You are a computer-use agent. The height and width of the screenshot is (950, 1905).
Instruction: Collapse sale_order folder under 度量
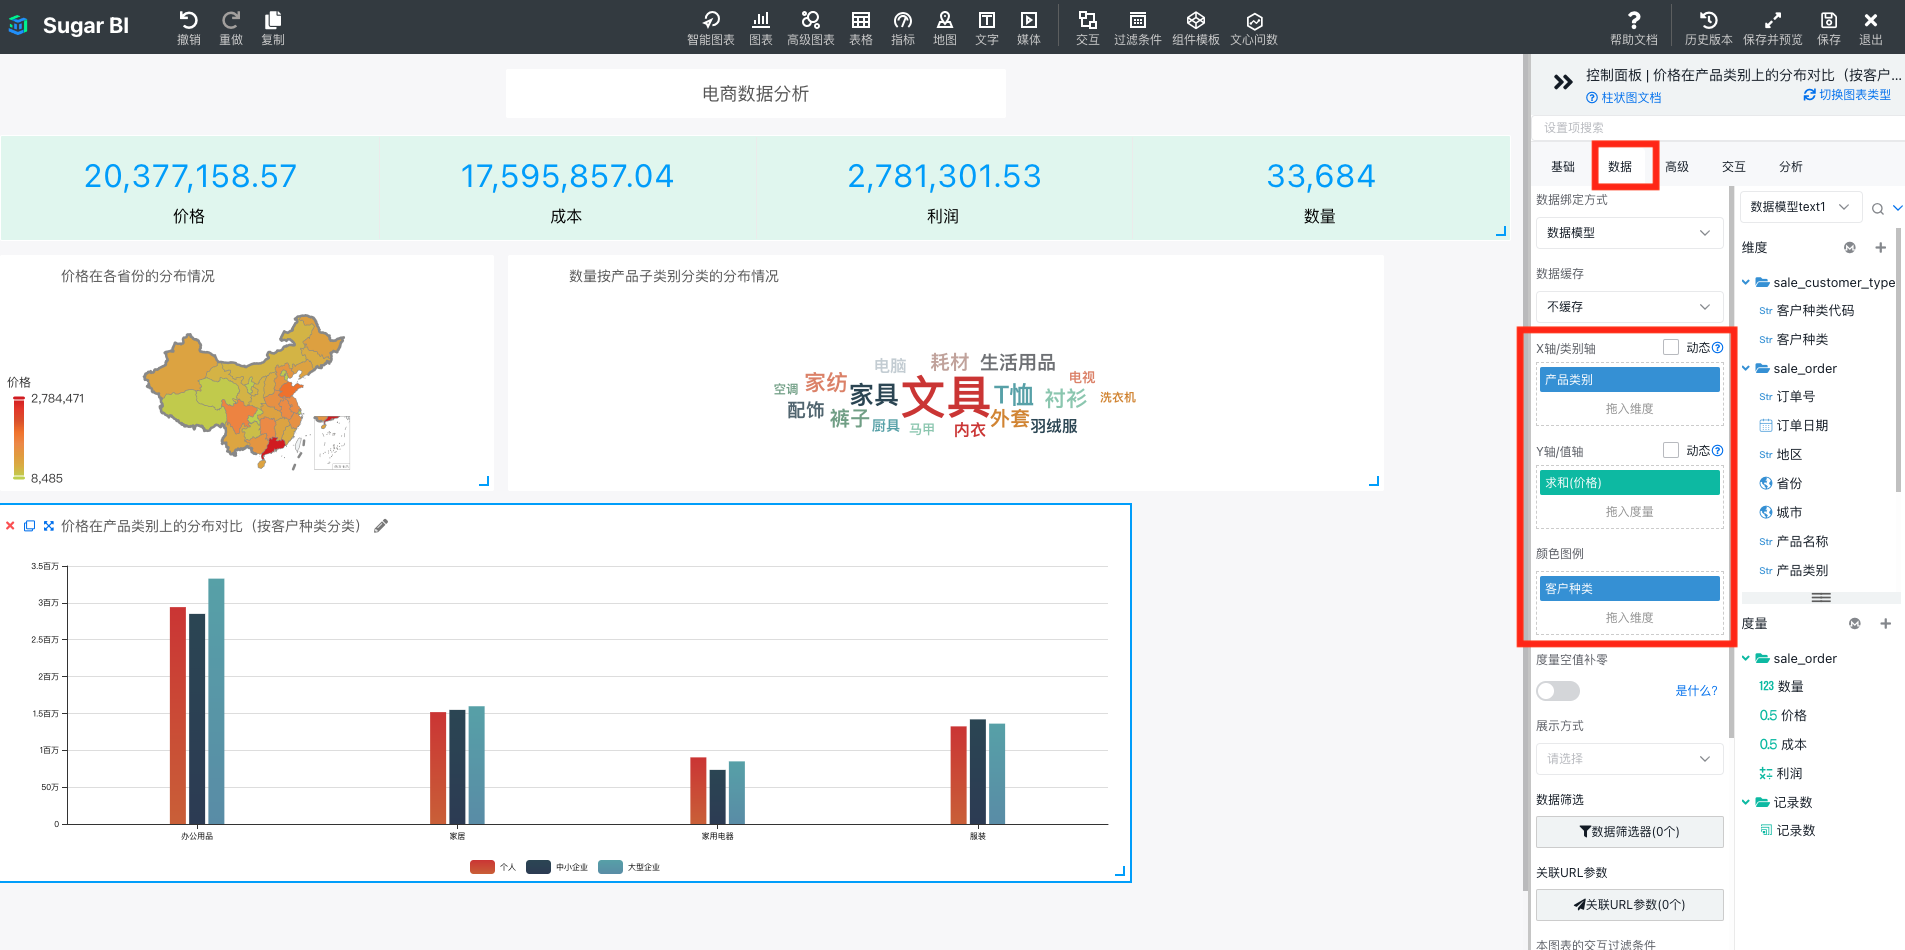(x=1746, y=658)
